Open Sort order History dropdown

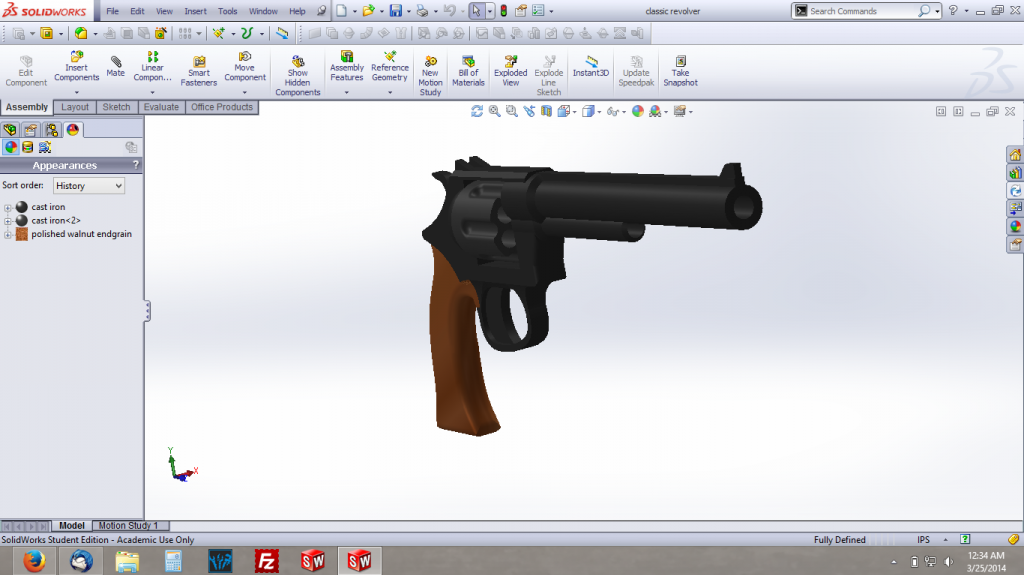89,186
